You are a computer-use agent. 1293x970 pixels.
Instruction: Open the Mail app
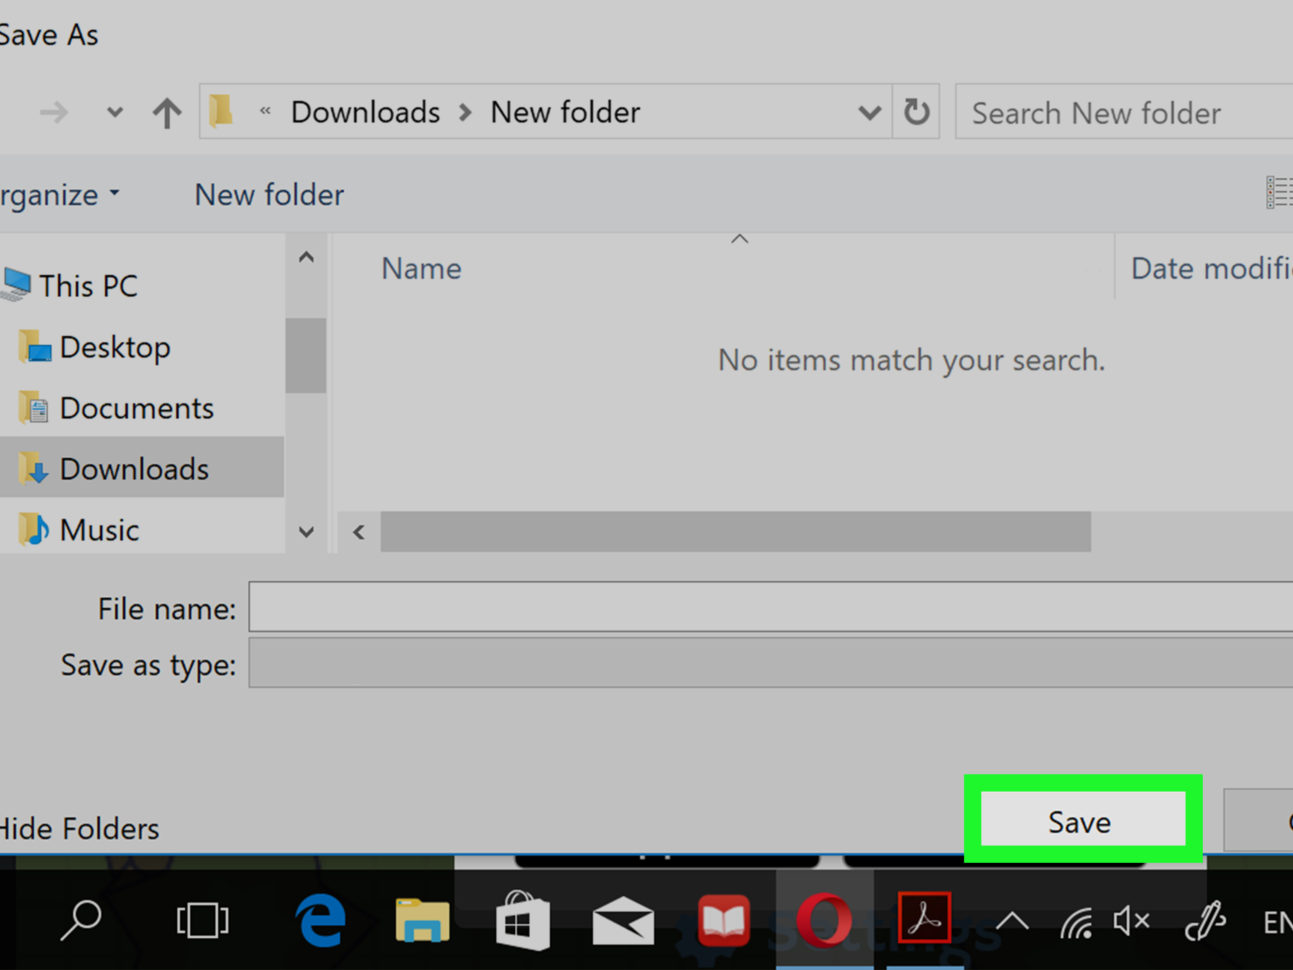click(x=622, y=920)
